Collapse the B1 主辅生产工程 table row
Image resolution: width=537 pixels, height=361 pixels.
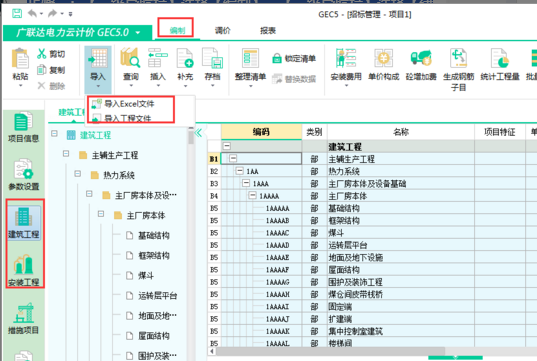[x=233, y=158]
